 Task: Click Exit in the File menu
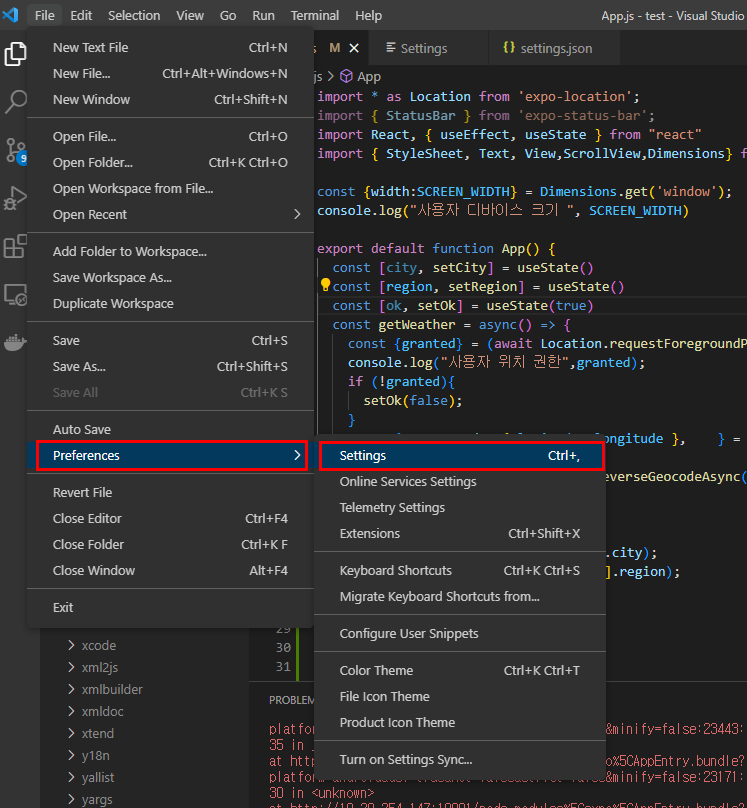(170, 608)
